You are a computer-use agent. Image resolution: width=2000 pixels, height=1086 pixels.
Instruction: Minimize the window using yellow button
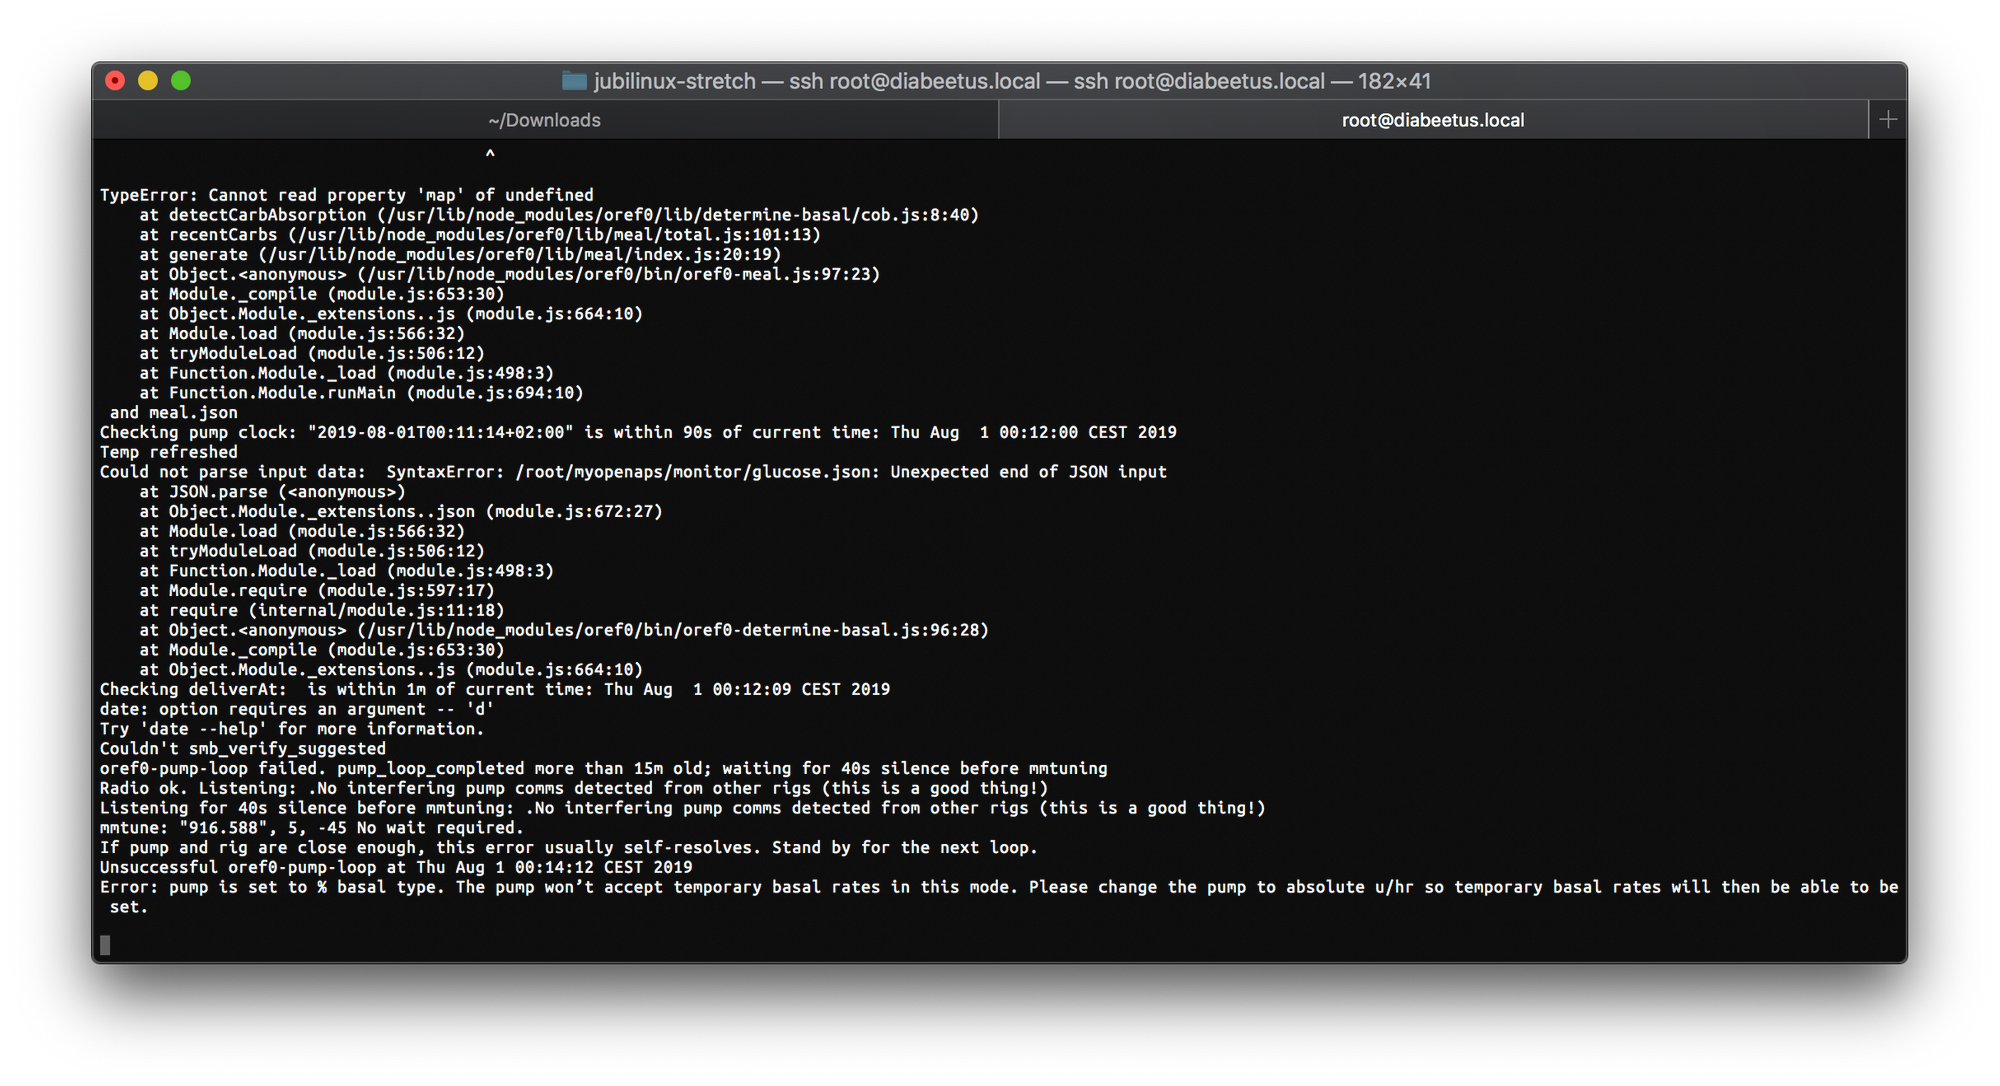148,81
